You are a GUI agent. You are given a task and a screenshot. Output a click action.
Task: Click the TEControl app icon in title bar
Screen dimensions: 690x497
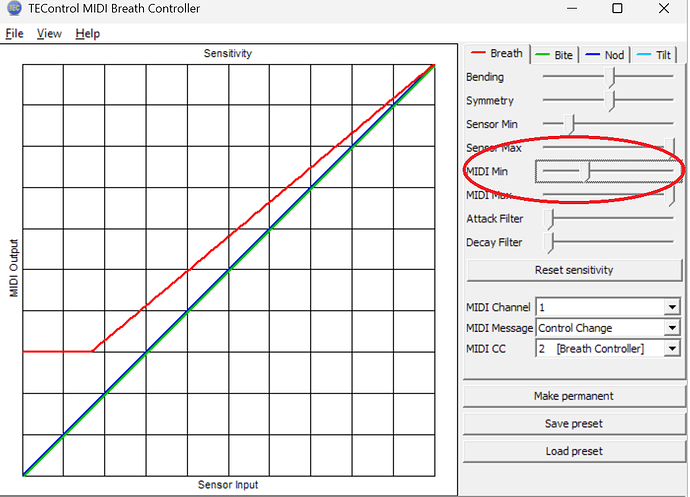click(14, 8)
